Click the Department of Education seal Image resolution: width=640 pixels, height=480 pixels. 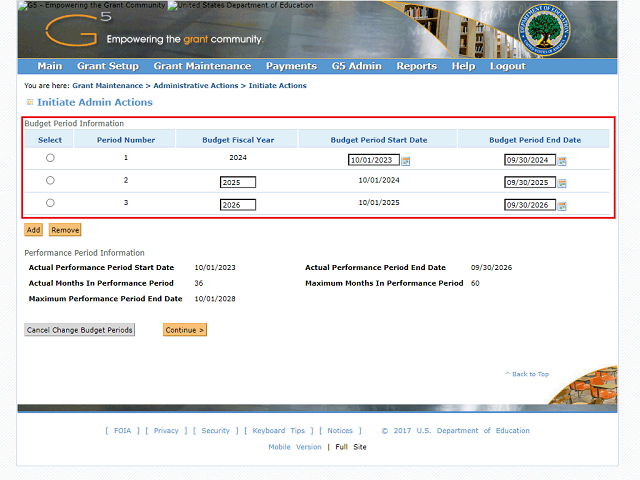(x=544, y=30)
